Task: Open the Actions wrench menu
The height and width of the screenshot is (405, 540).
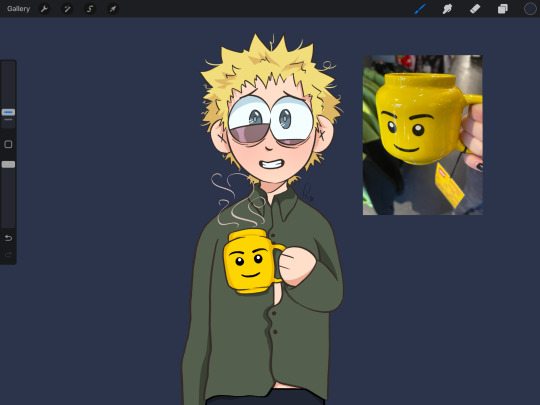Action: [44, 9]
